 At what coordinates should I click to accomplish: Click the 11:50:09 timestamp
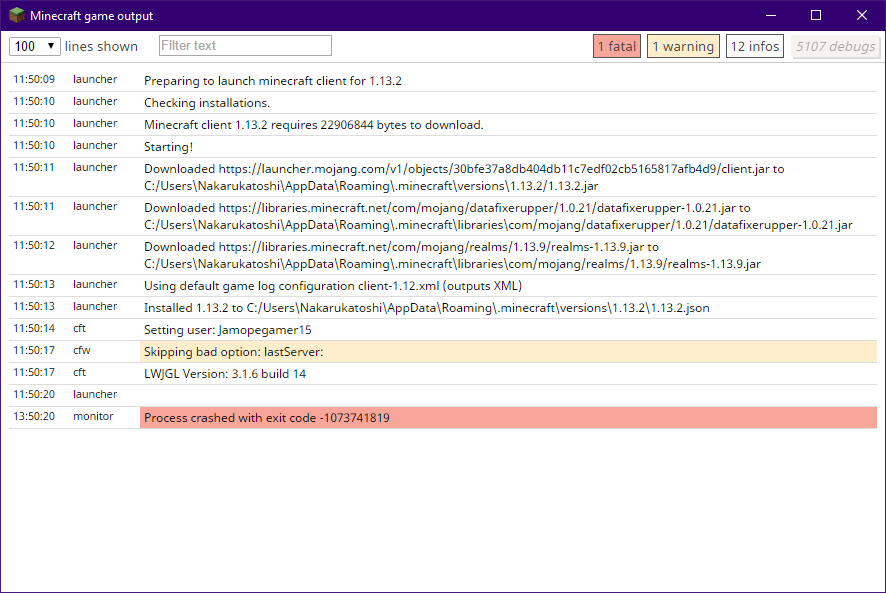[x=34, y=80]
